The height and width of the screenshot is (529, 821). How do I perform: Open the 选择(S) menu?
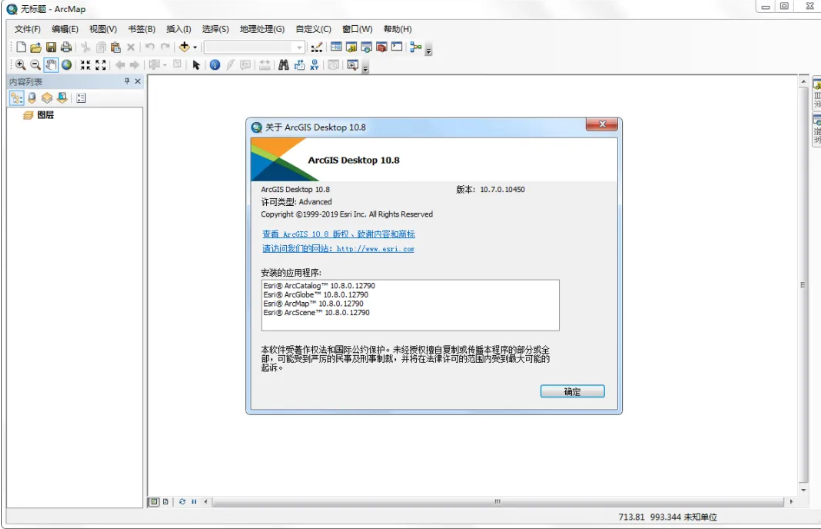215,29
